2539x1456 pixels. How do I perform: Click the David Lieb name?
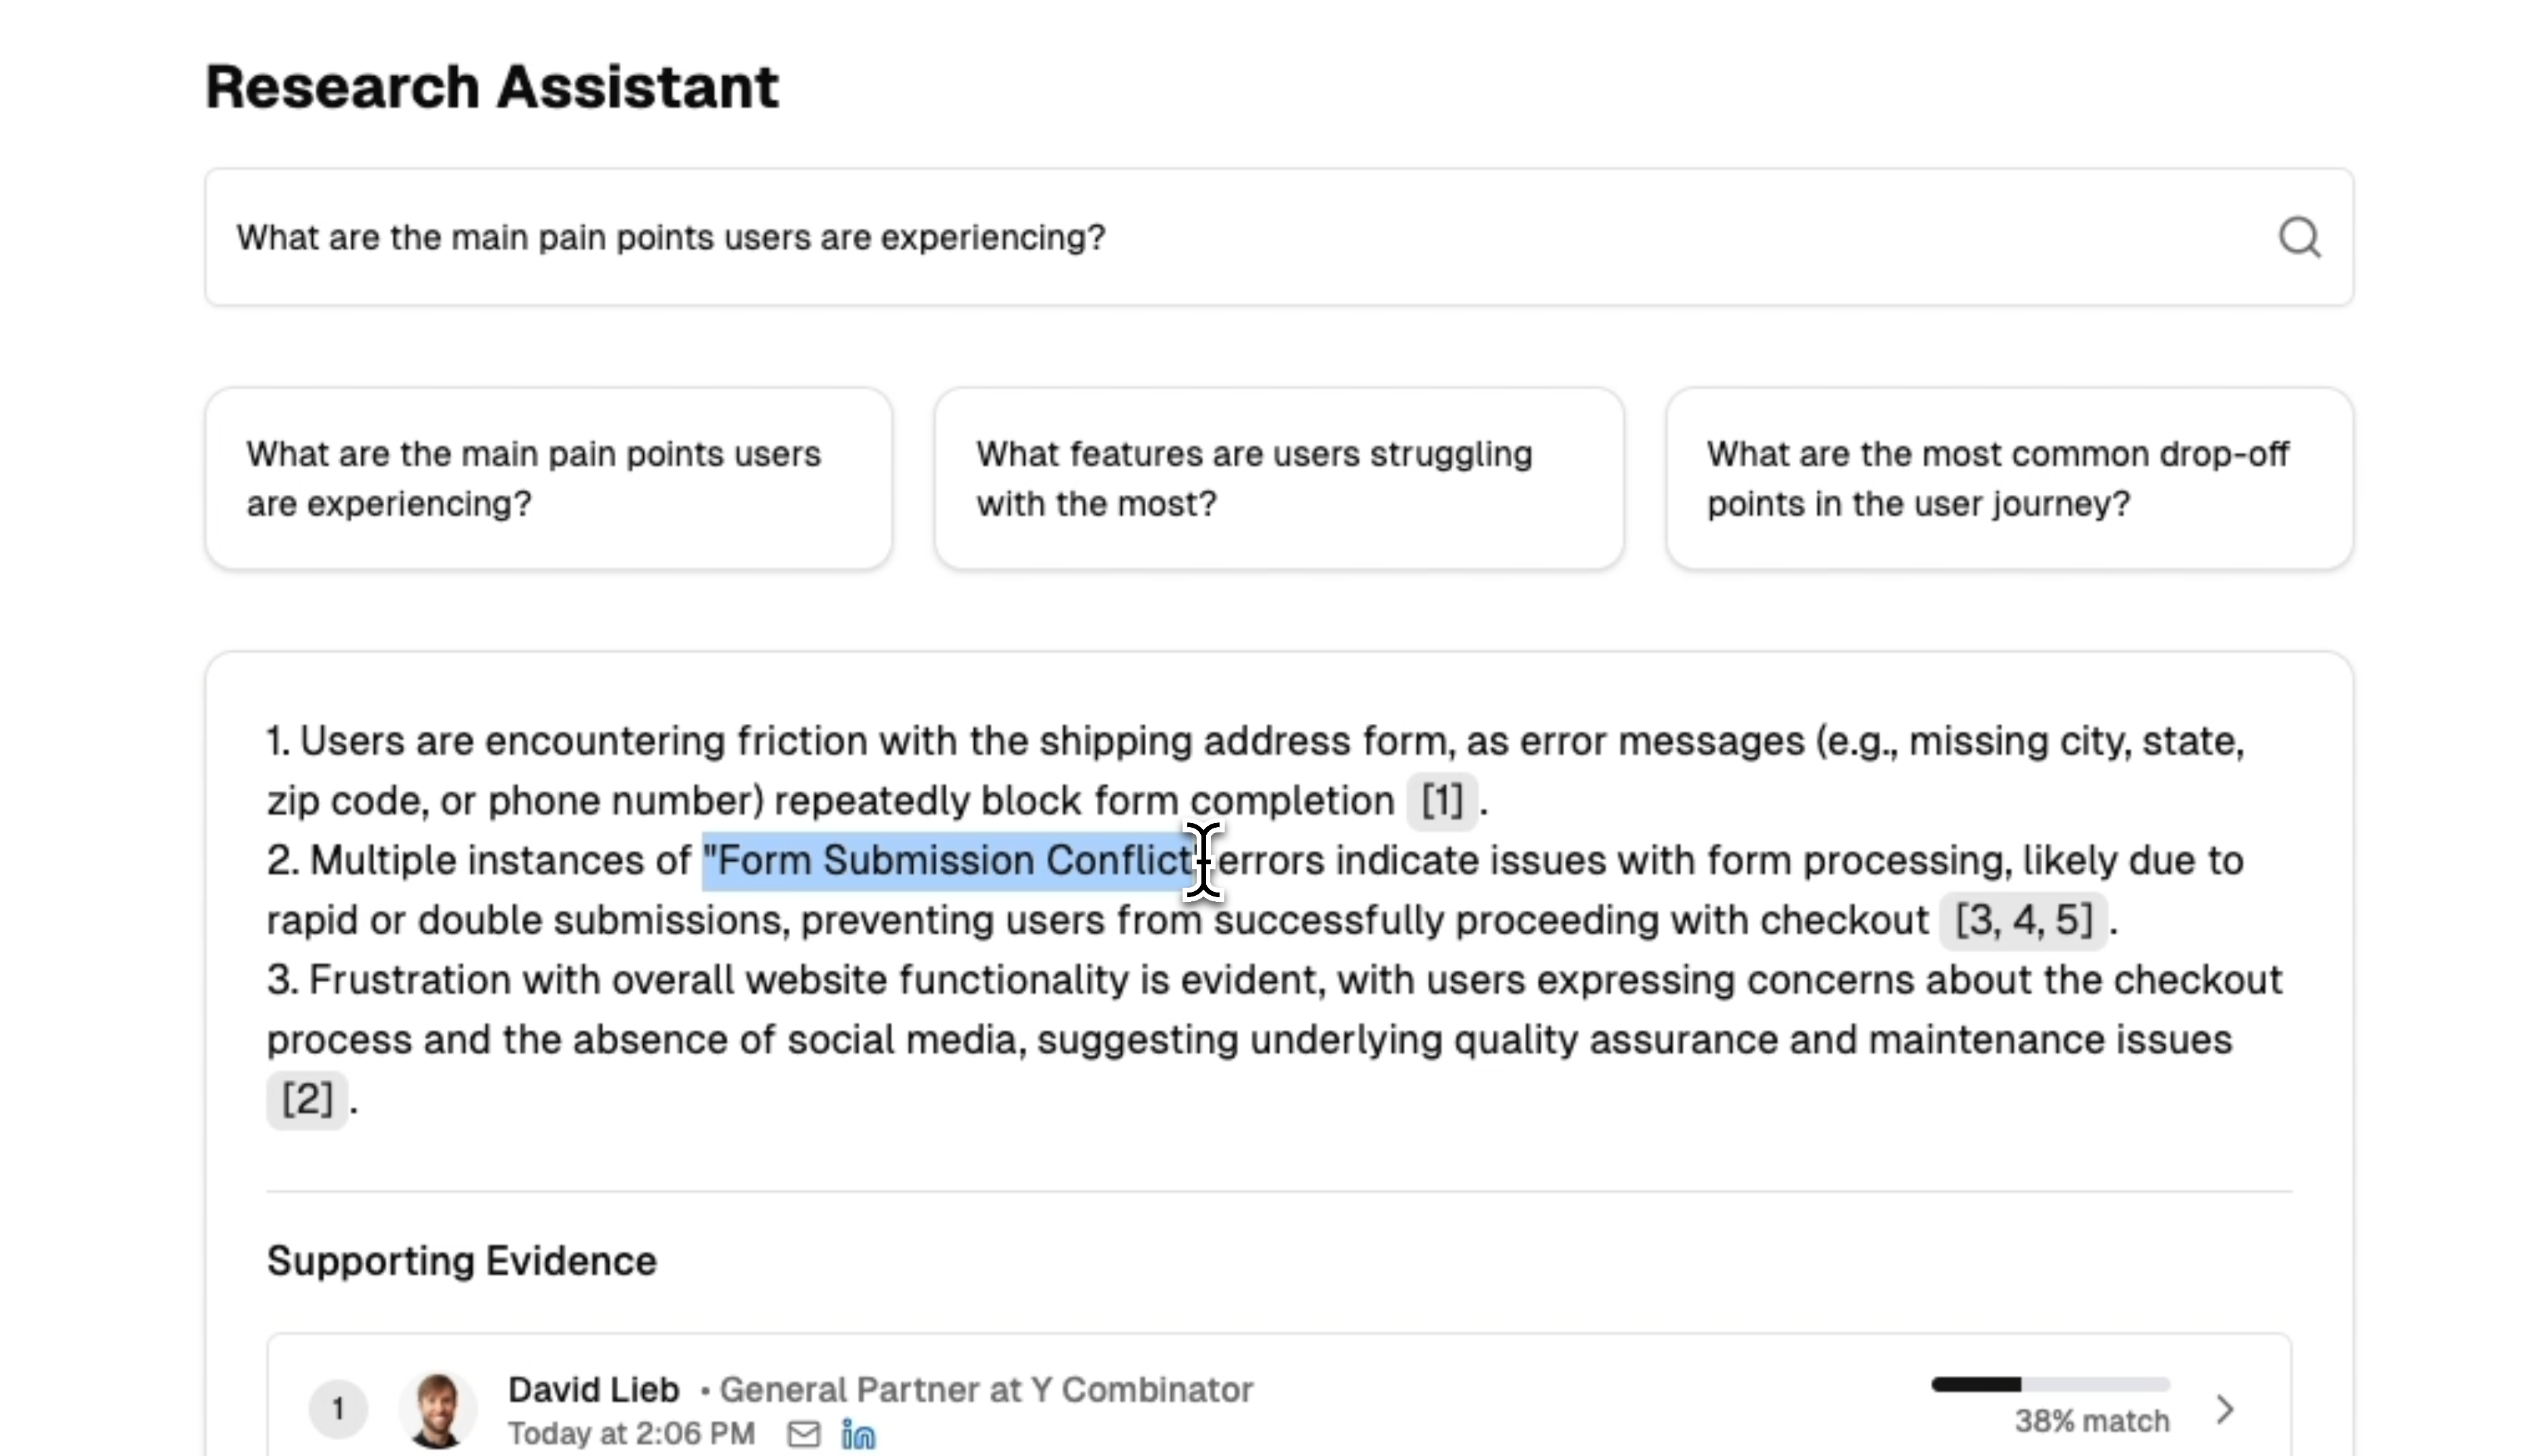(593, 1389)
